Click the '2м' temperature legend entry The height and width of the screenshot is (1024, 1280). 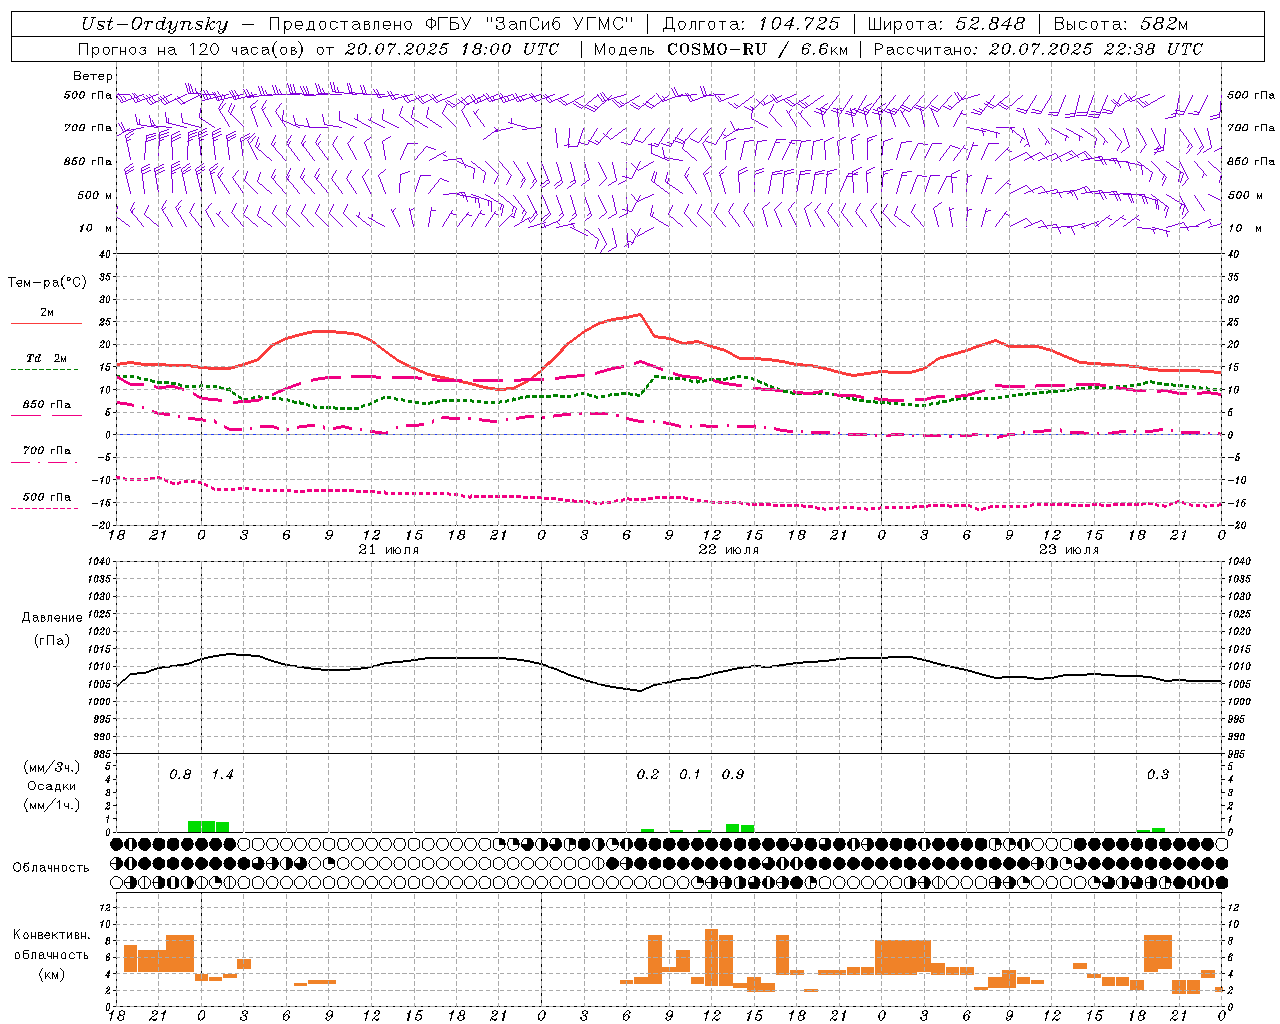click(47, 312)
